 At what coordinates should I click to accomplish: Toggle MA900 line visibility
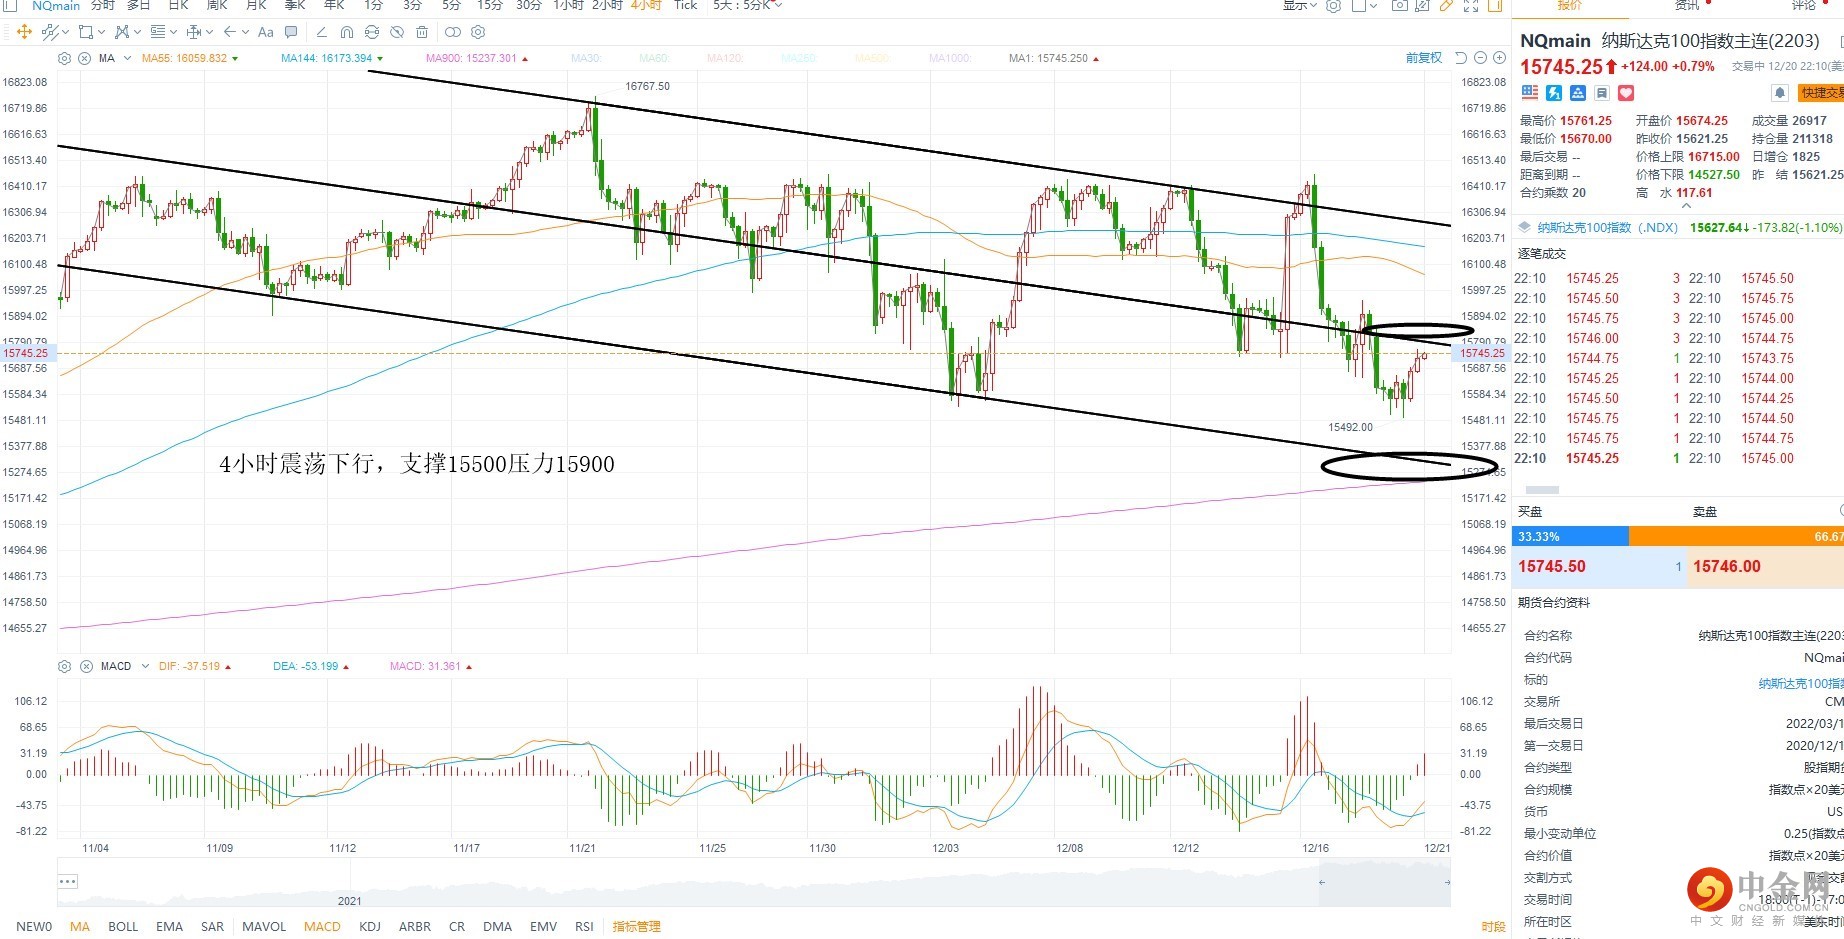[477, 58]
